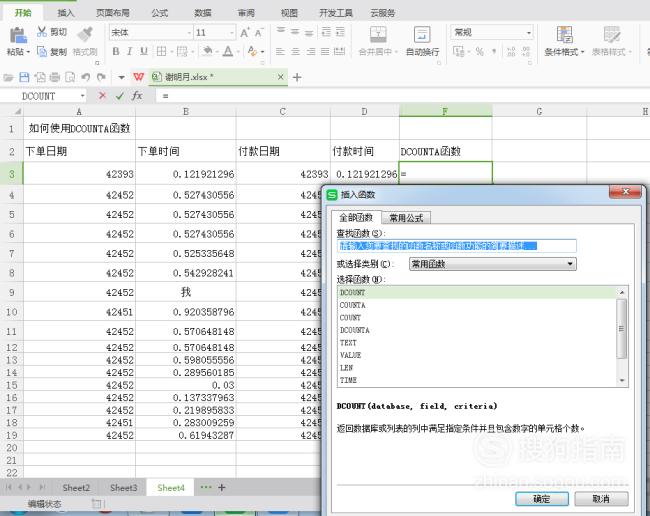The image size is (650, 516).
Task: Click the Undo arrow
Action: pyautogui.click(x=85, y=77)
